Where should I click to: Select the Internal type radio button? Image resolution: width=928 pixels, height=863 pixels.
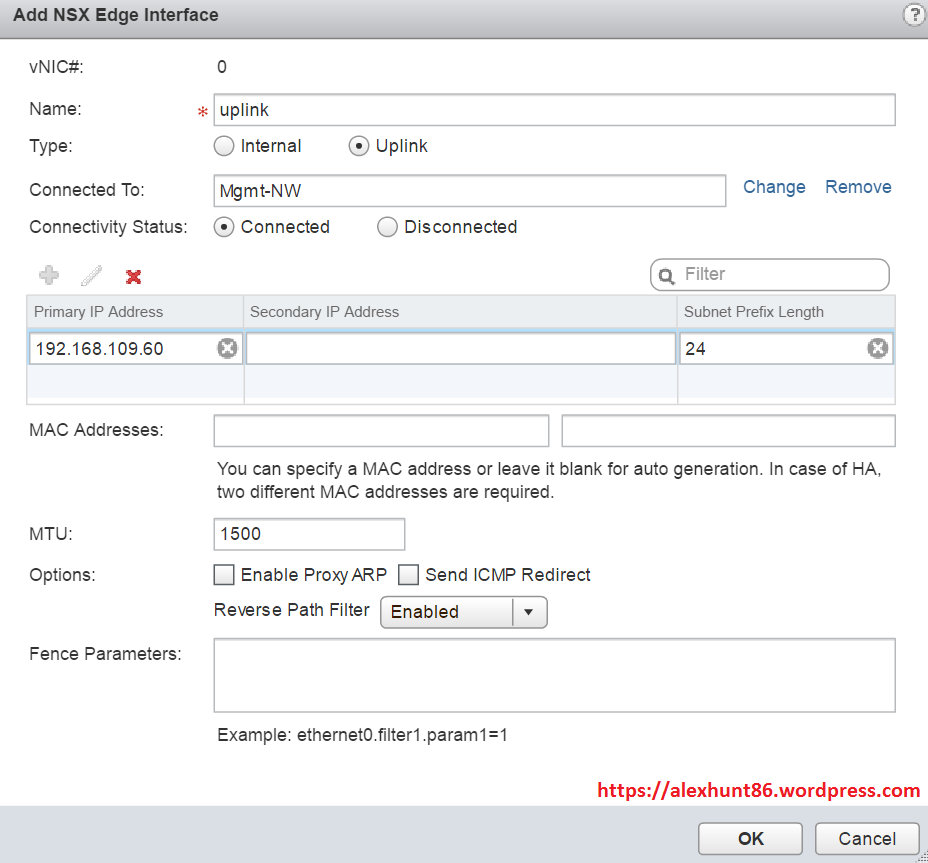pyautogui.click(x=224, y=146)
